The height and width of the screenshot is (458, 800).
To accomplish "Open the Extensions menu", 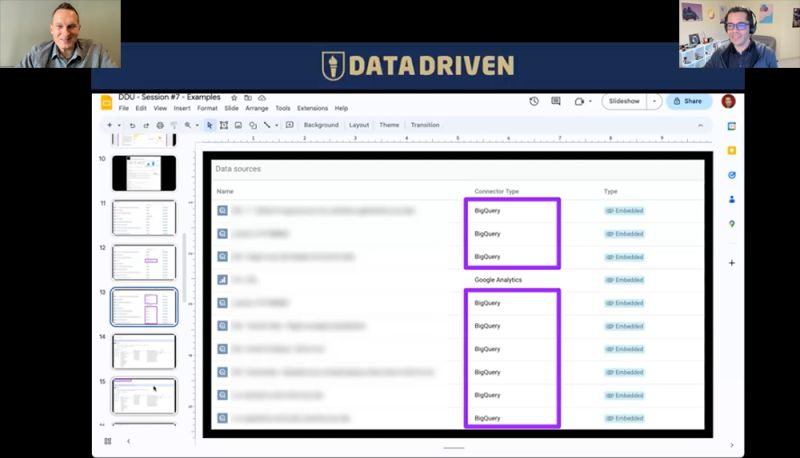I will tap(312, 108).
